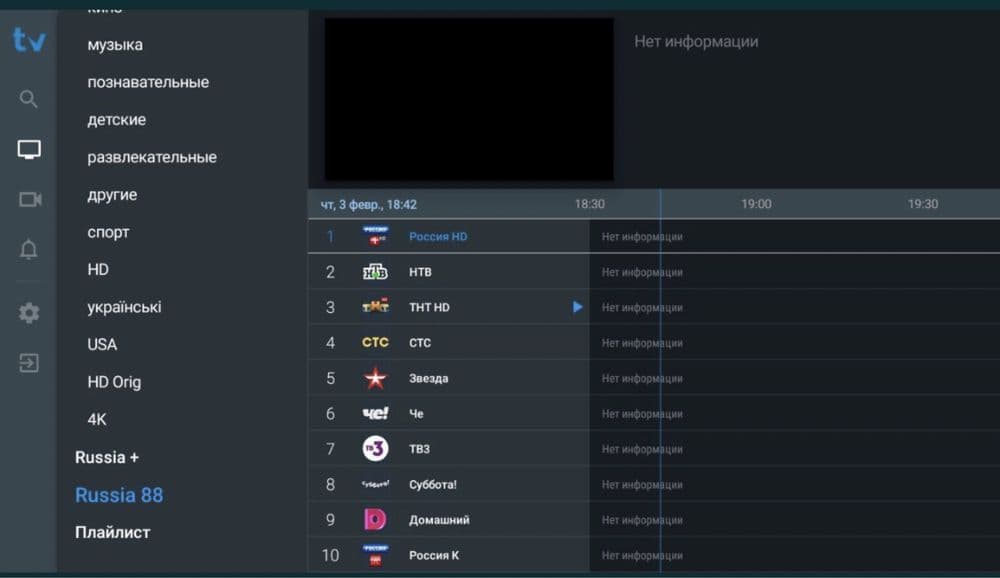Open the video camera recordings icon

[29, 199]
